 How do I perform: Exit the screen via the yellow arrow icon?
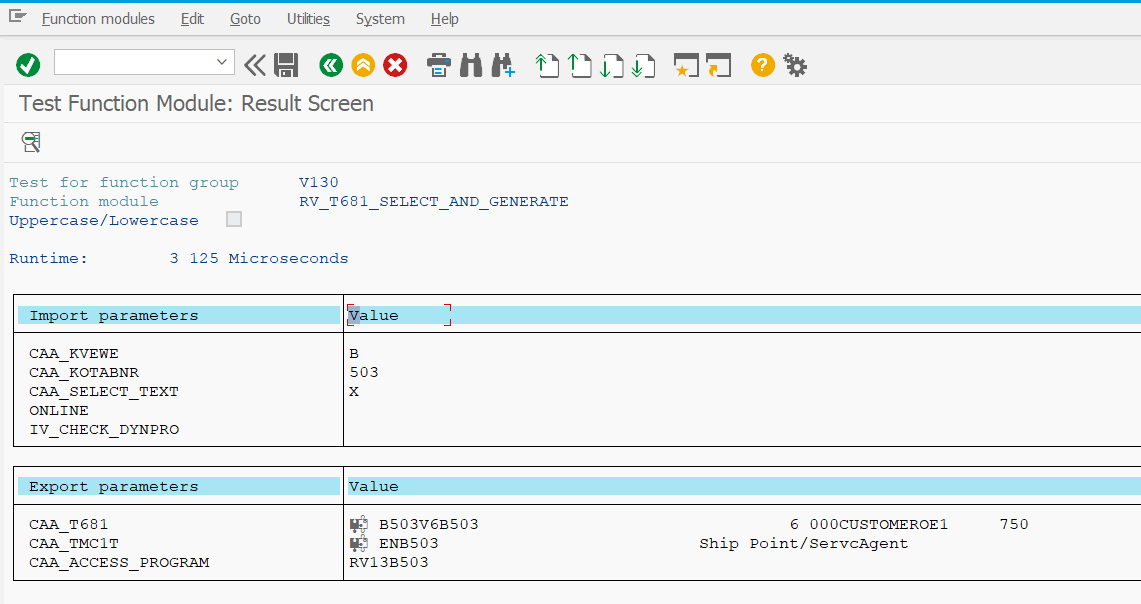click(363, 64)
